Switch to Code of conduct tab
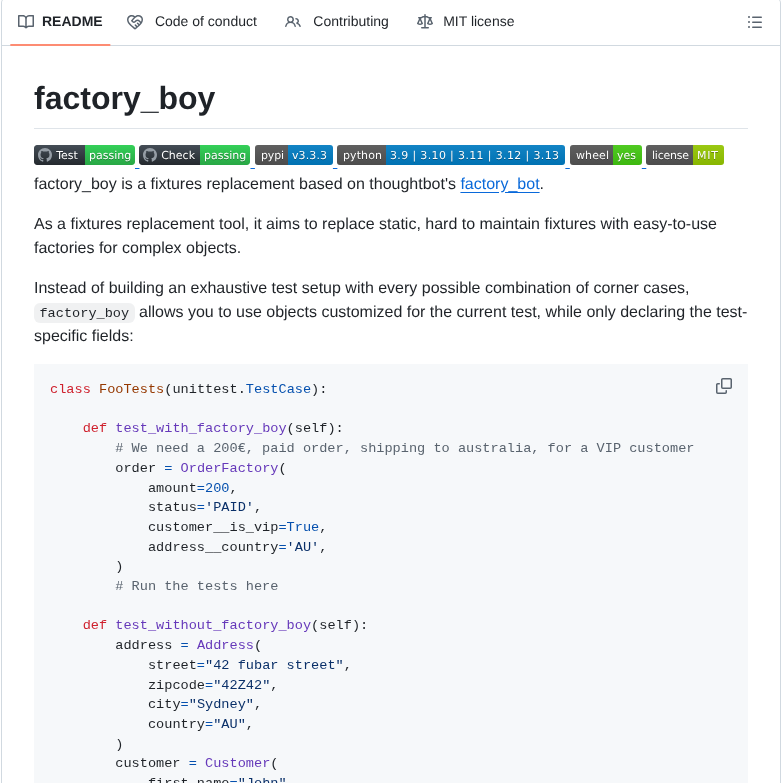 click(x=192, y=22)
